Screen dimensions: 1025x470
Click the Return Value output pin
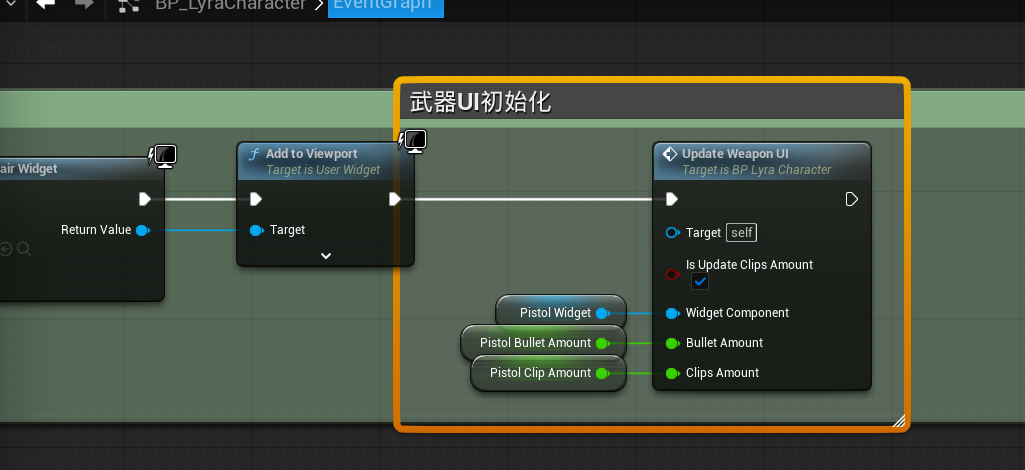click(x=143, y=230)
